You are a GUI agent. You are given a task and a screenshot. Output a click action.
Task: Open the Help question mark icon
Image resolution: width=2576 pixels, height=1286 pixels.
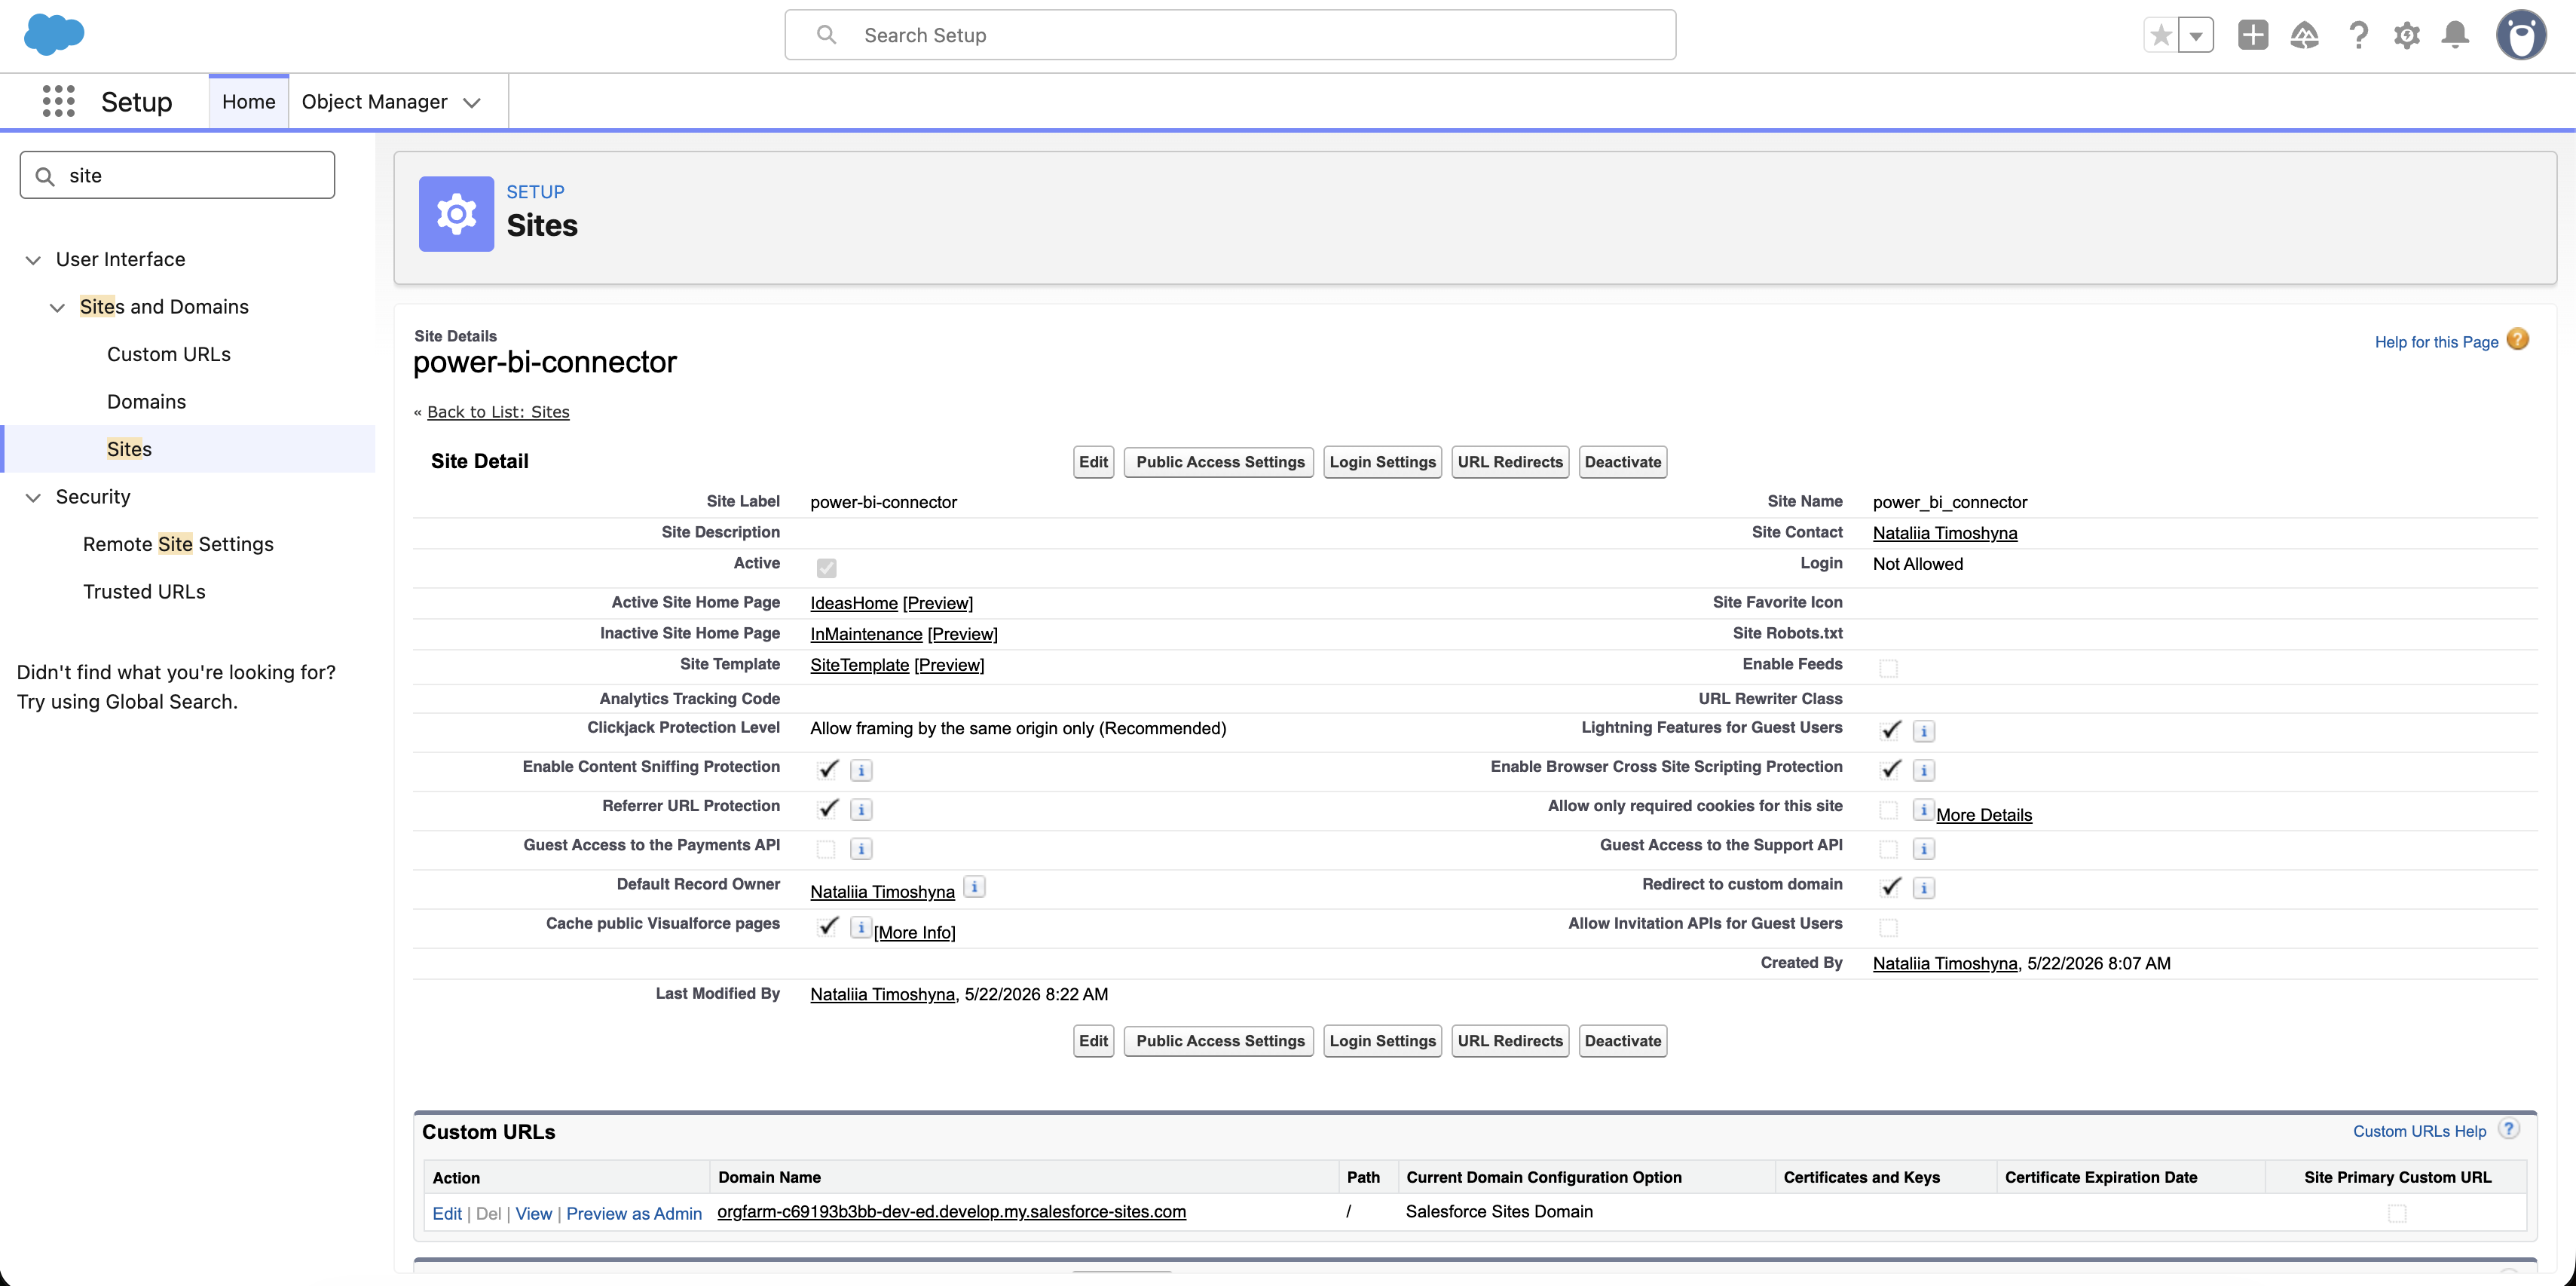tap(2358, 35)
